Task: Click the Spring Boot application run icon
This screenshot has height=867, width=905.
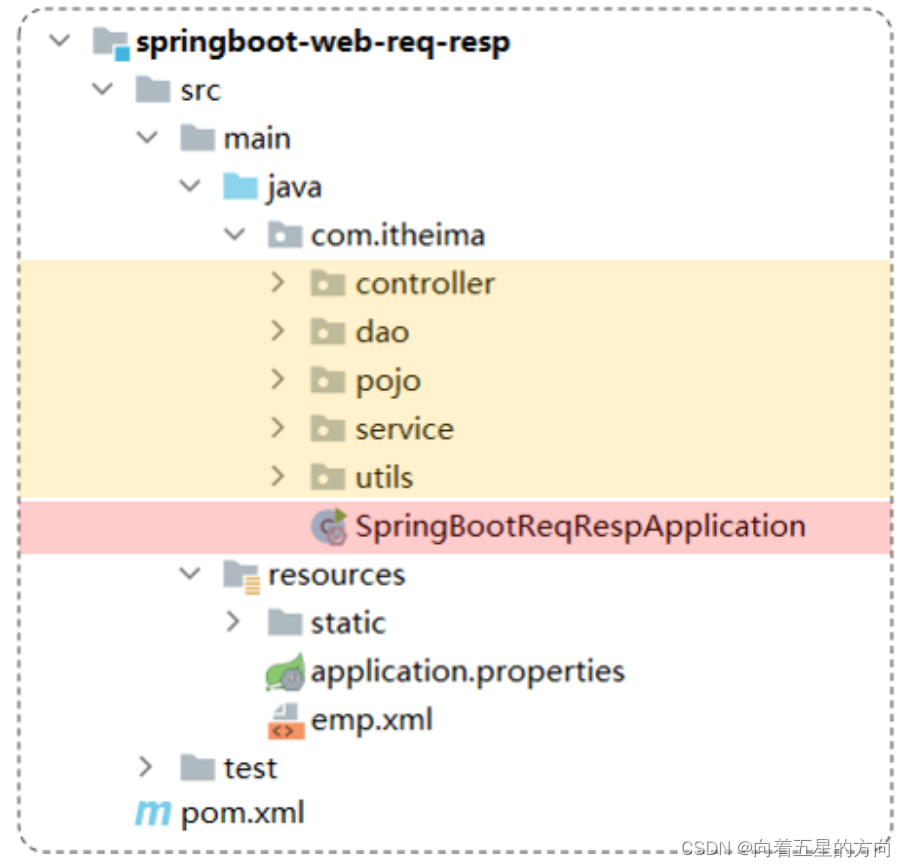Action: coord(330,525)
